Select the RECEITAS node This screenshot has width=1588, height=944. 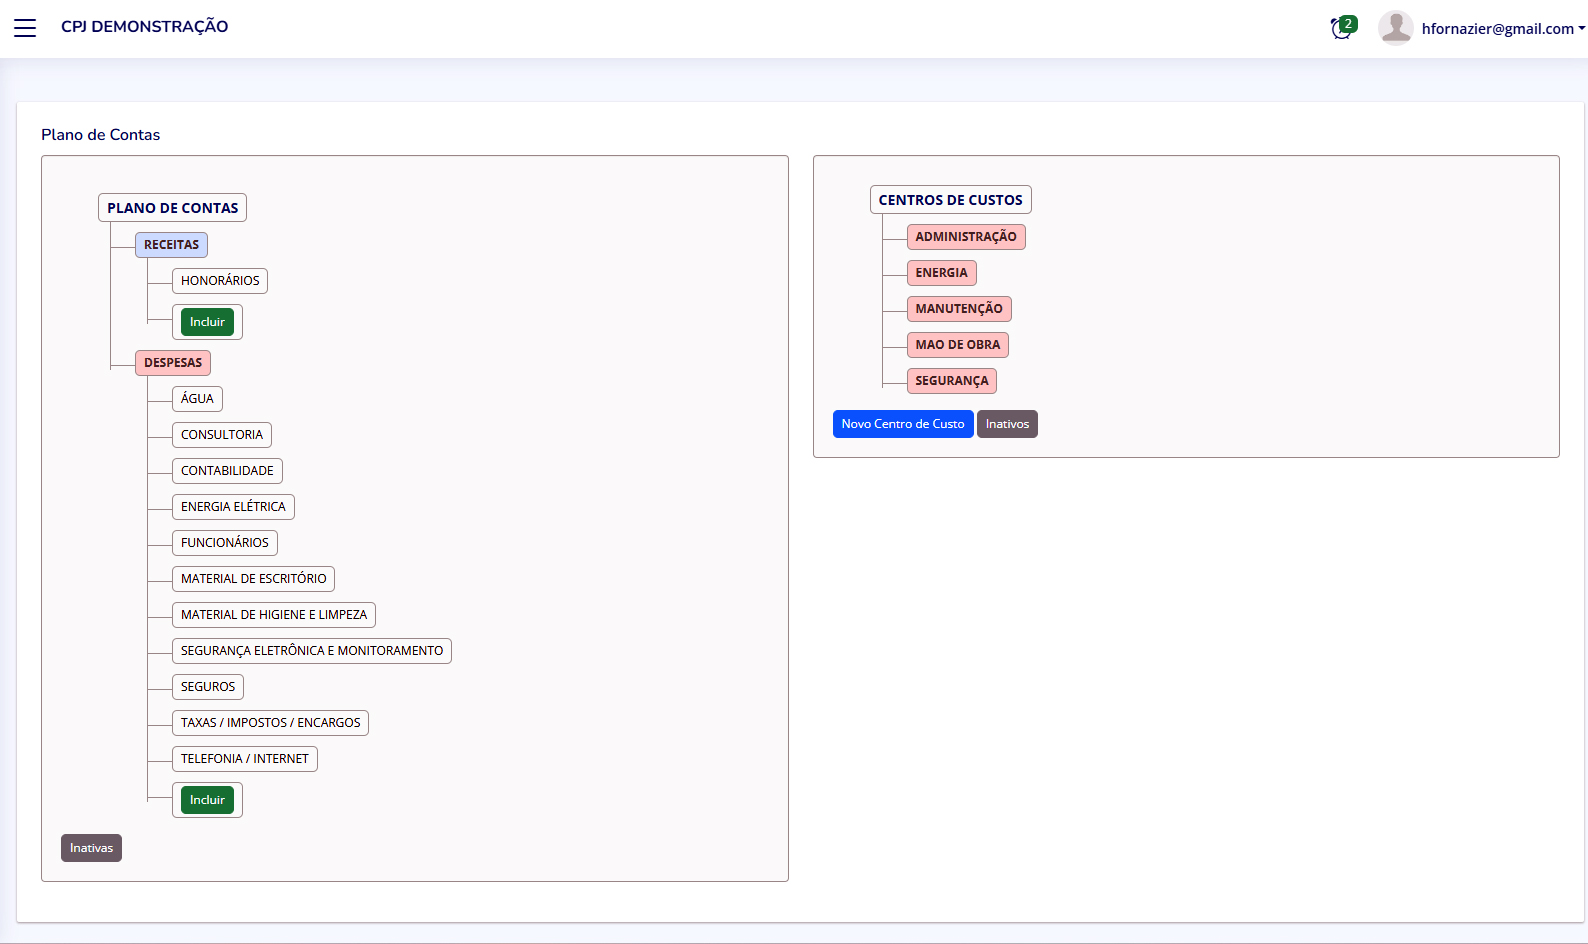click(171, 245)
